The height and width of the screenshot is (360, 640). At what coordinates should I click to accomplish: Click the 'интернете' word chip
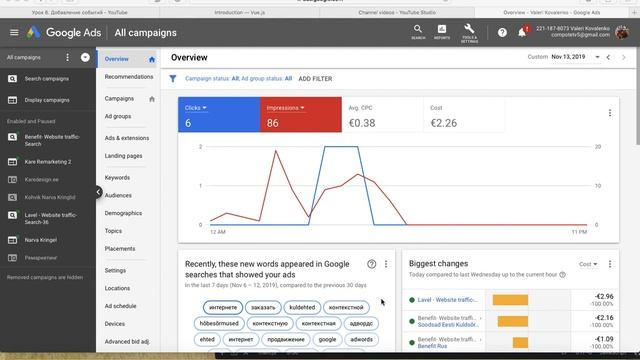click(x=223, y=307)
